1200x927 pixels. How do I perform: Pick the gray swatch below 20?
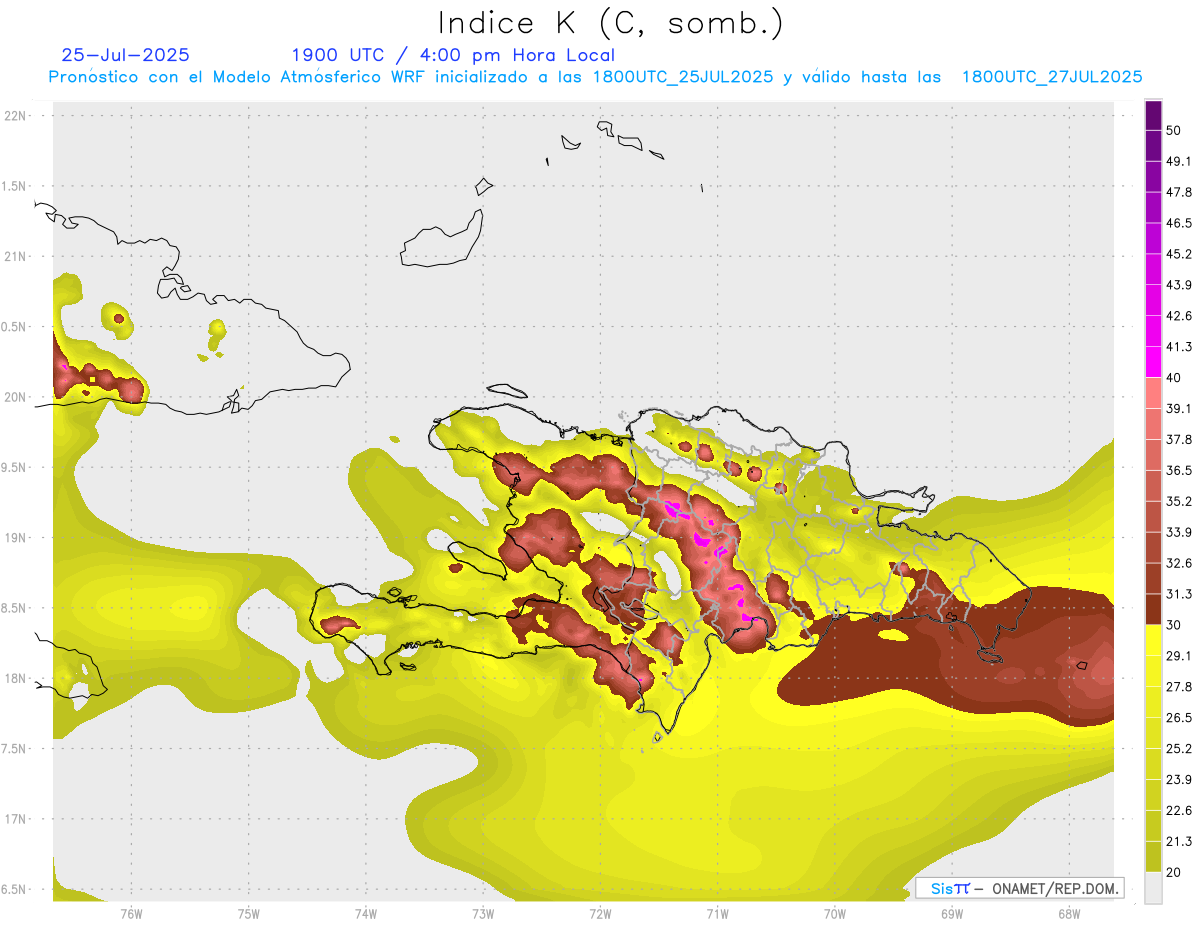1153,888
